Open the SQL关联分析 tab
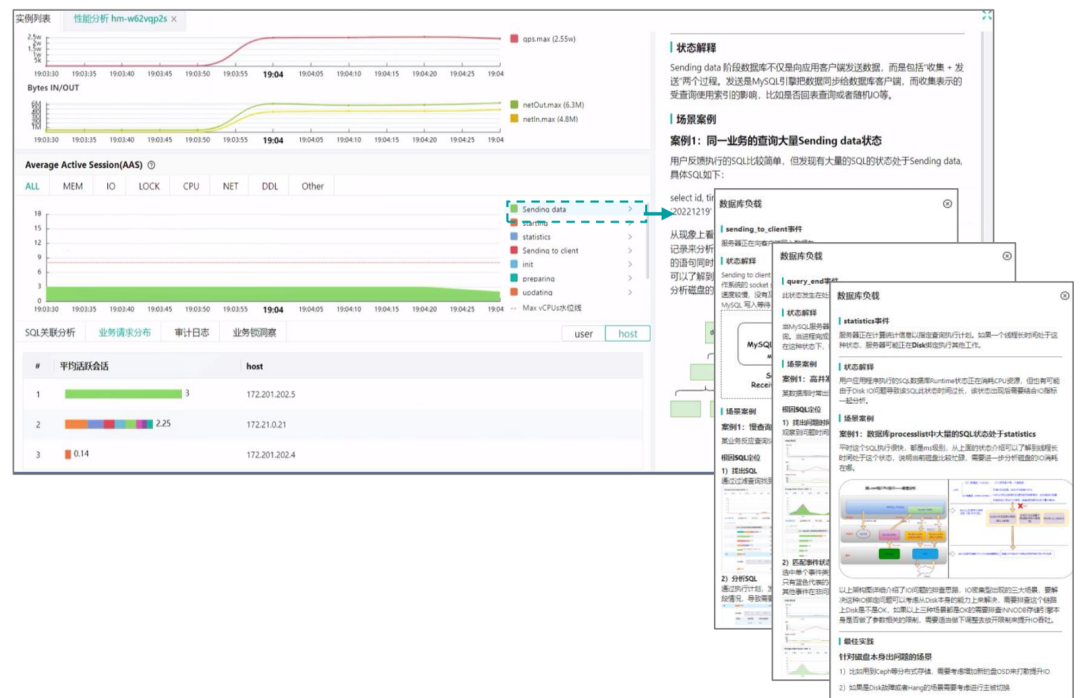Viewport: 1080px width, 698px height. pos(50,333)
